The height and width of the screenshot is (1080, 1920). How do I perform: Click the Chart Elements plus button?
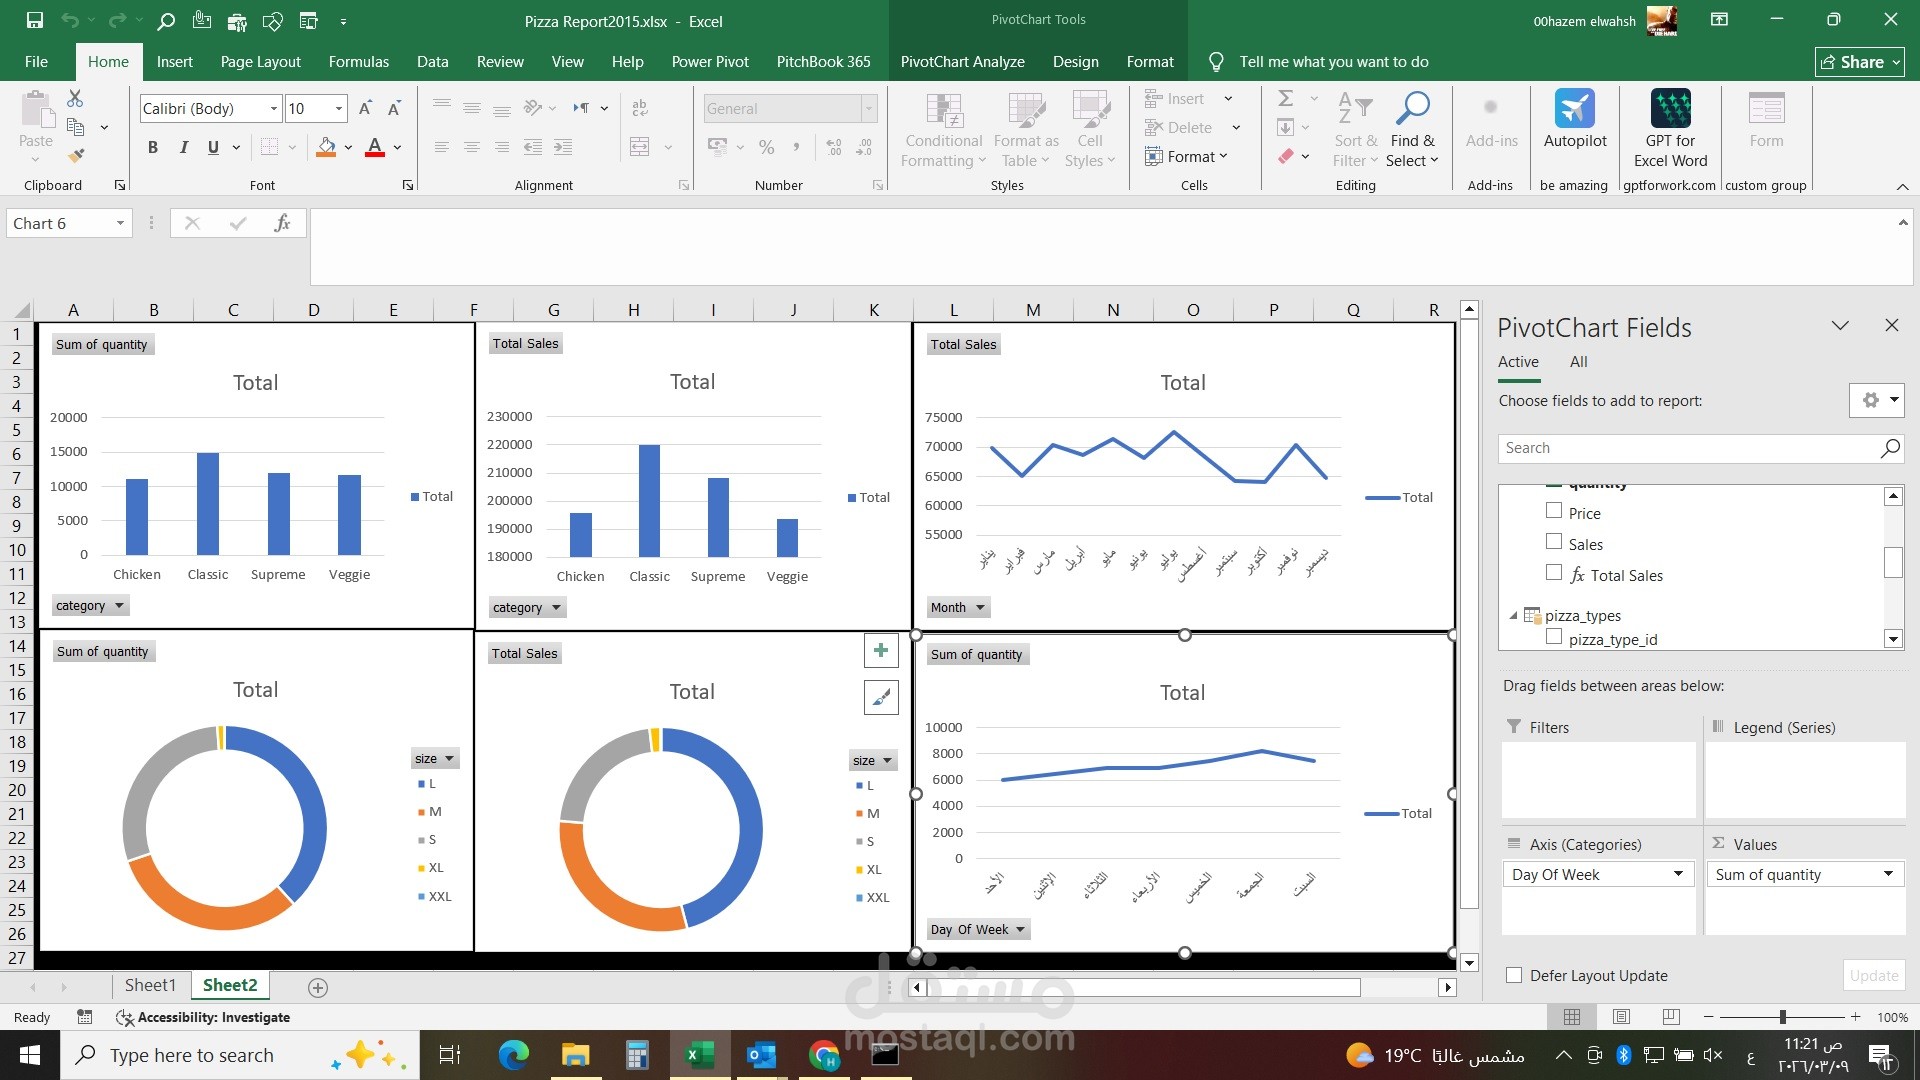pos(881,651)
